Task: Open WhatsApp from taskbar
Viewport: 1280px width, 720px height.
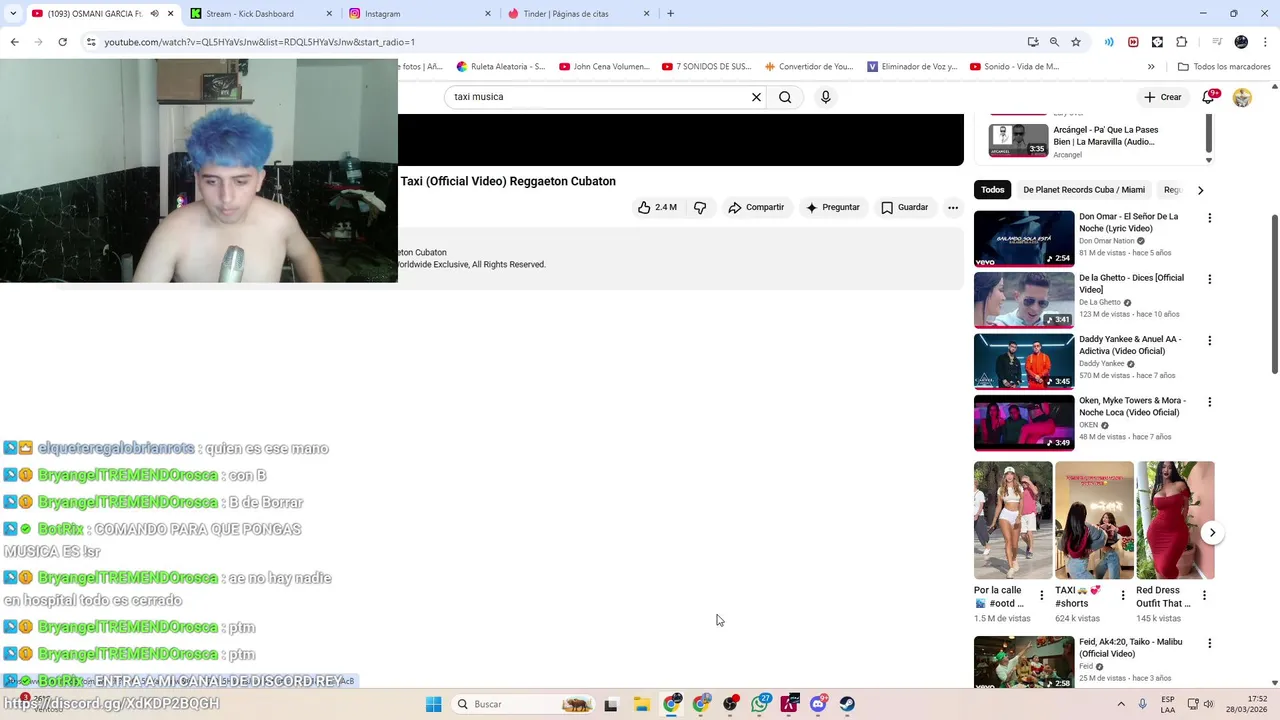Action: [761, 704]
